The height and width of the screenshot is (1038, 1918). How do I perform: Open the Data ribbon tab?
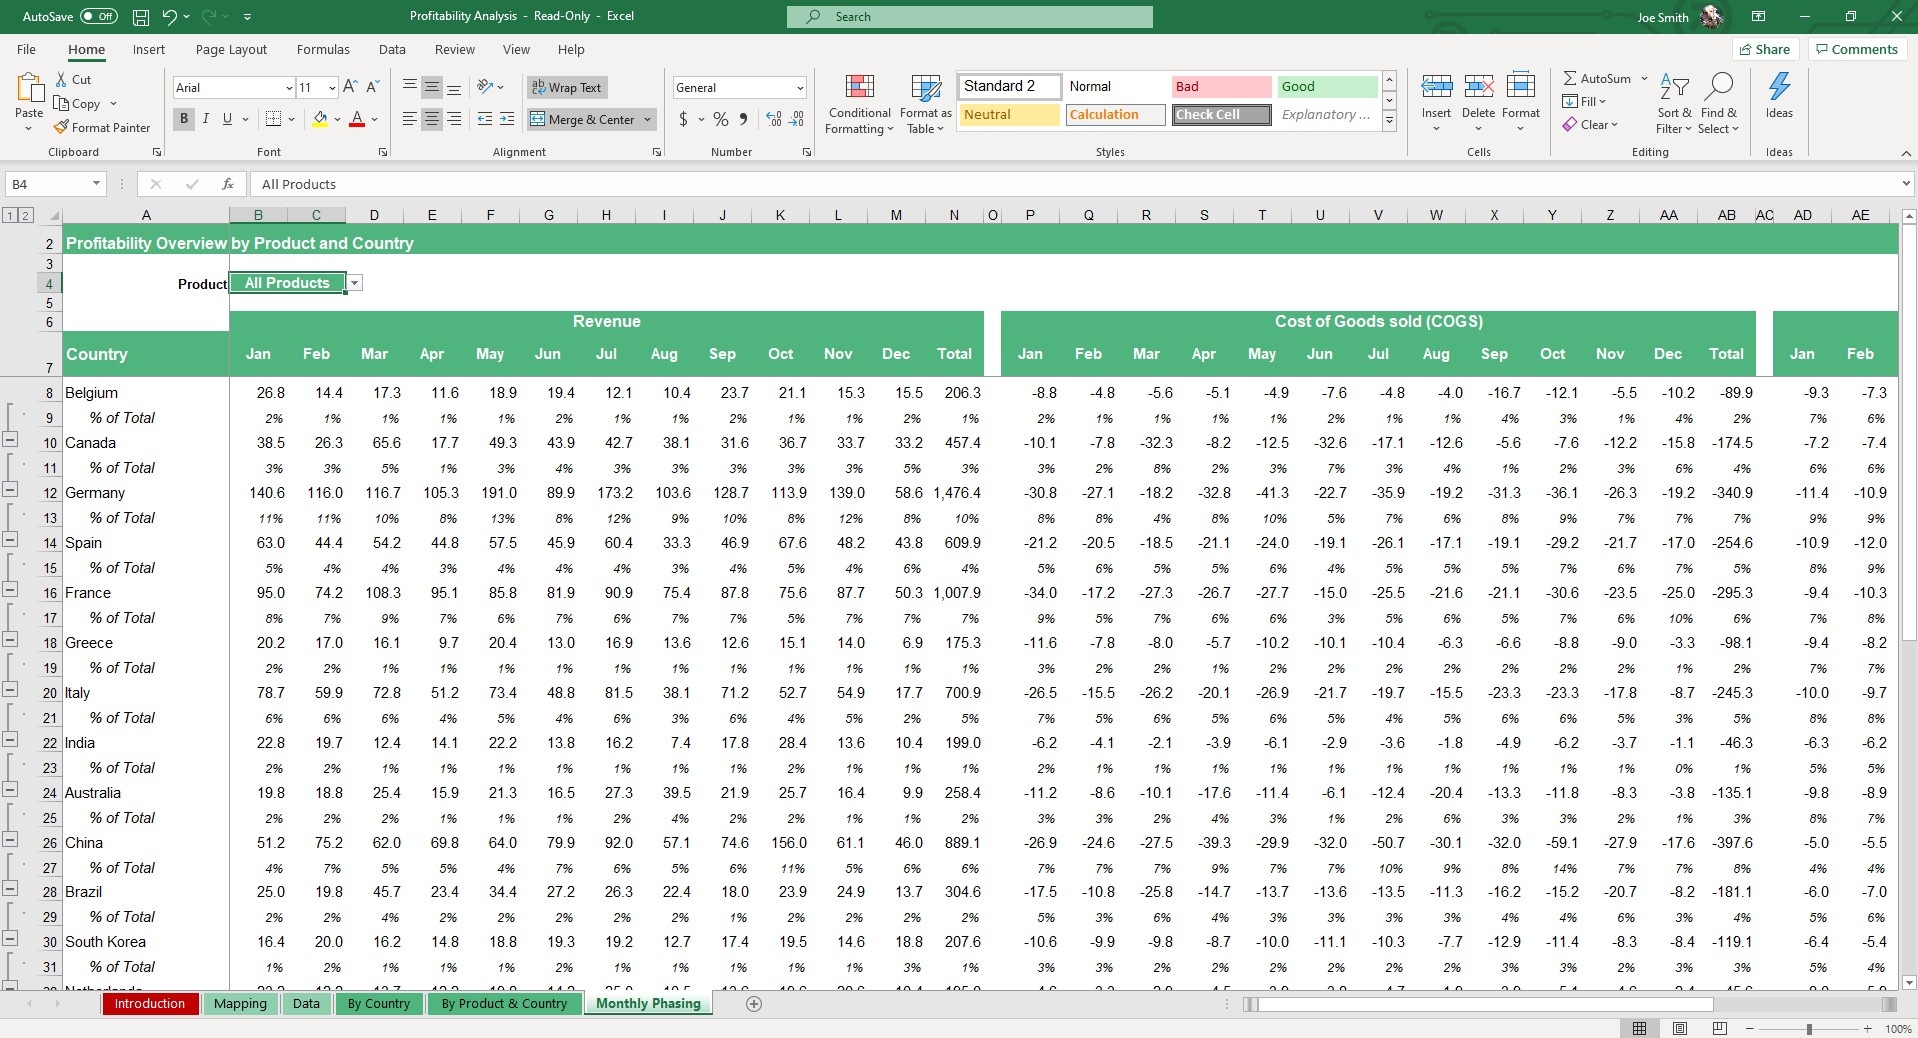pos(392,50)
